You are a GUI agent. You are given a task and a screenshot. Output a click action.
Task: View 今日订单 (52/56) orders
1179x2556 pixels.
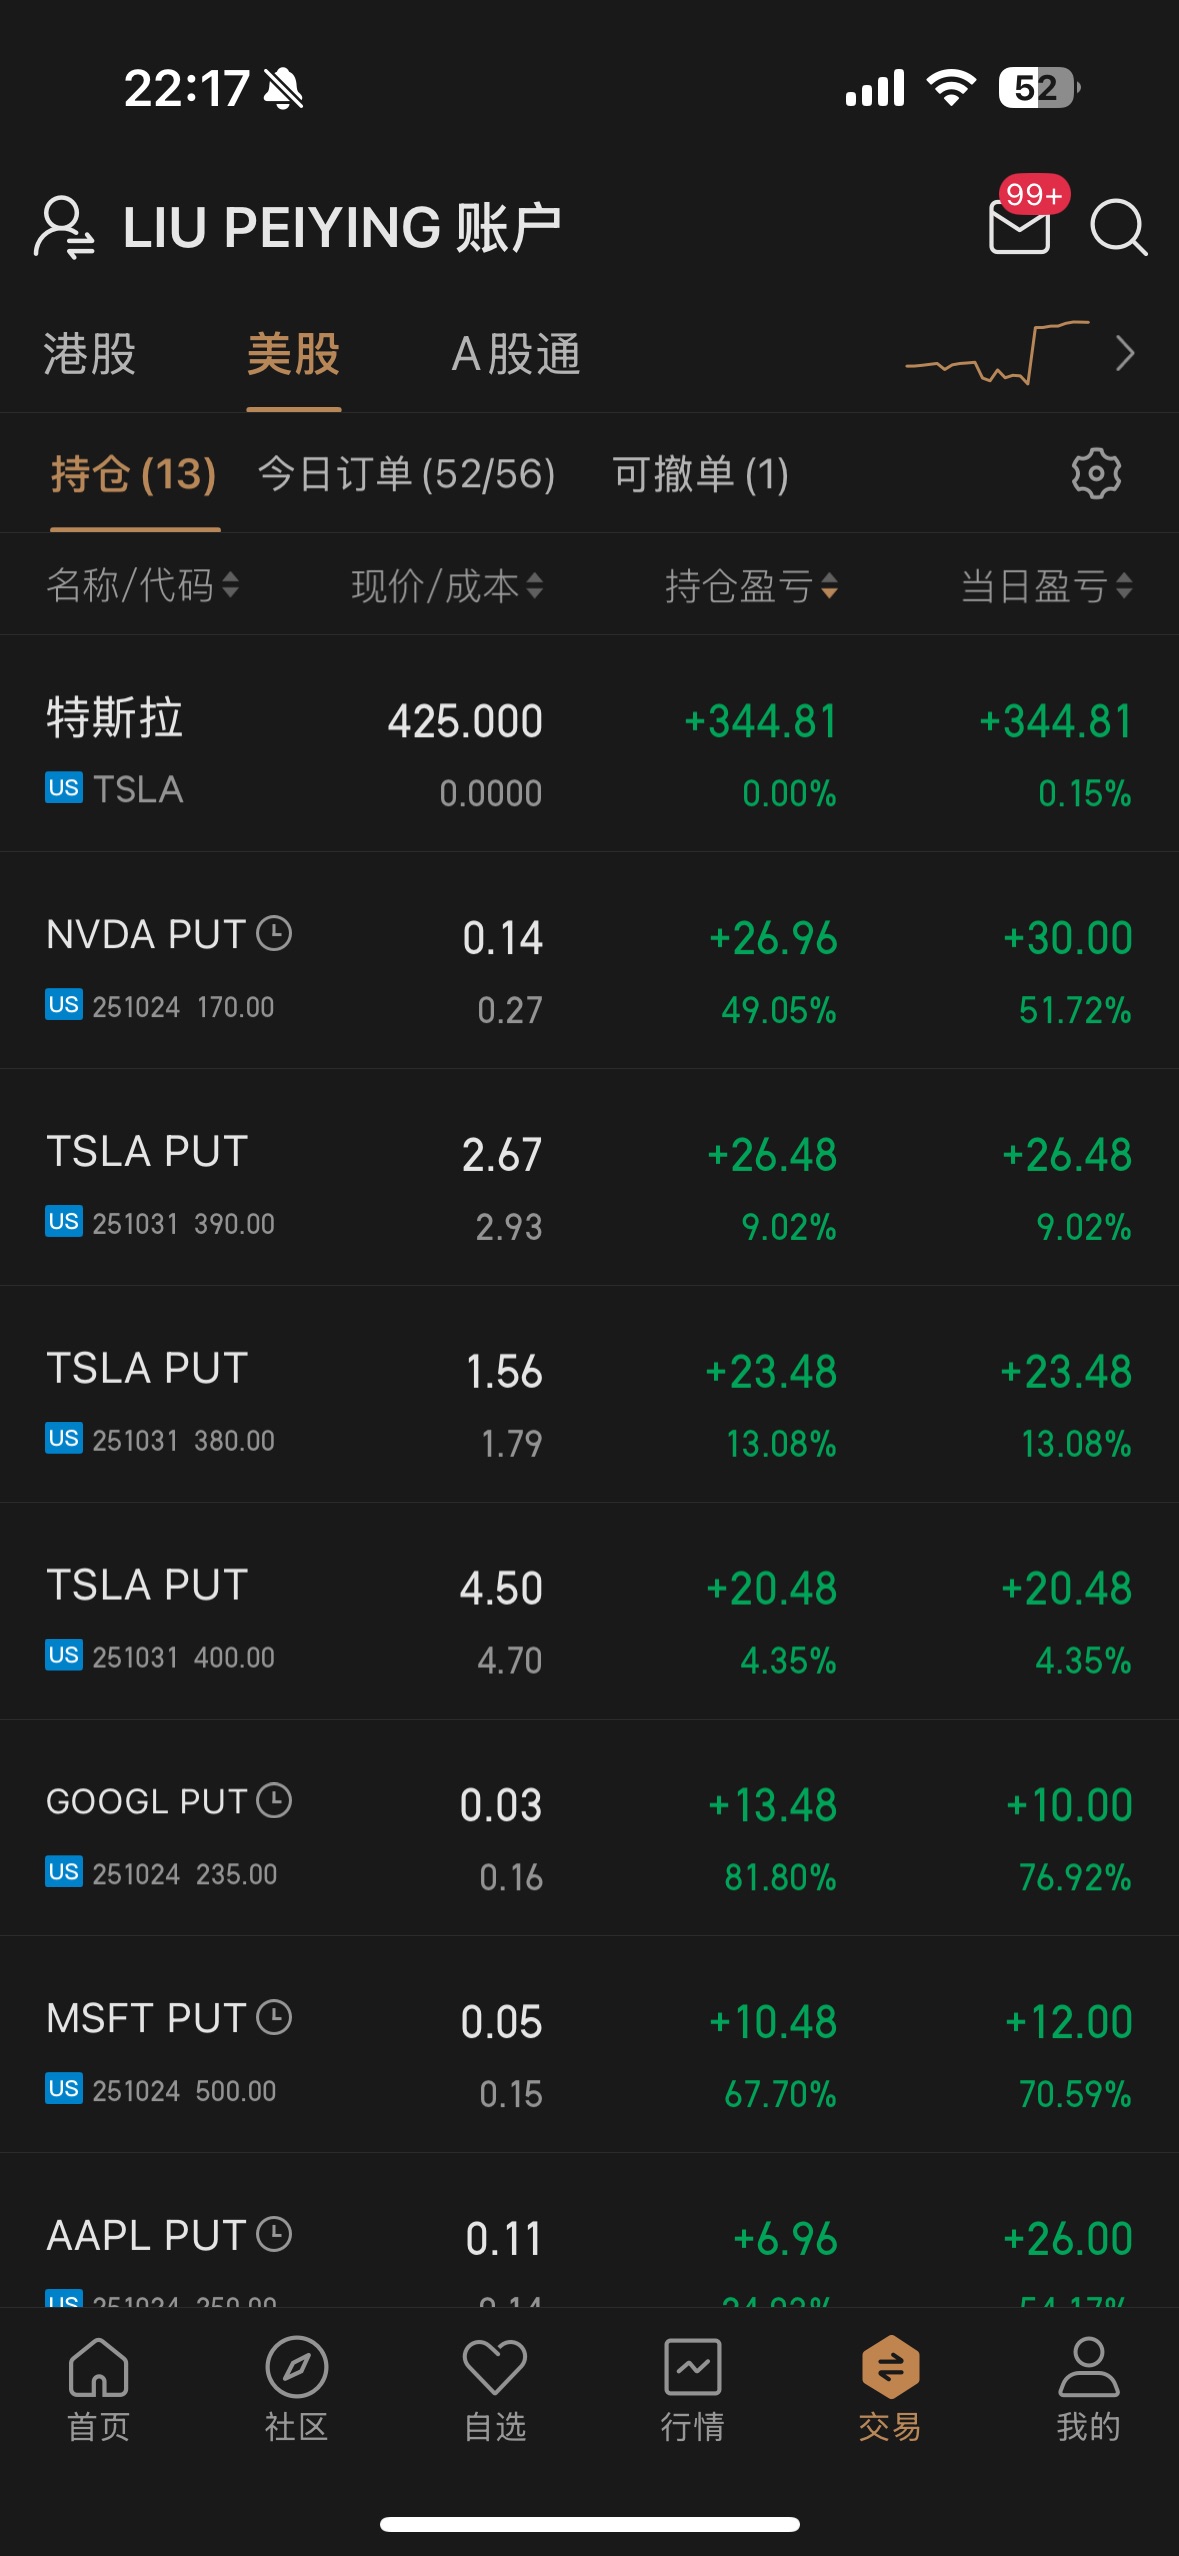(406, 474)
